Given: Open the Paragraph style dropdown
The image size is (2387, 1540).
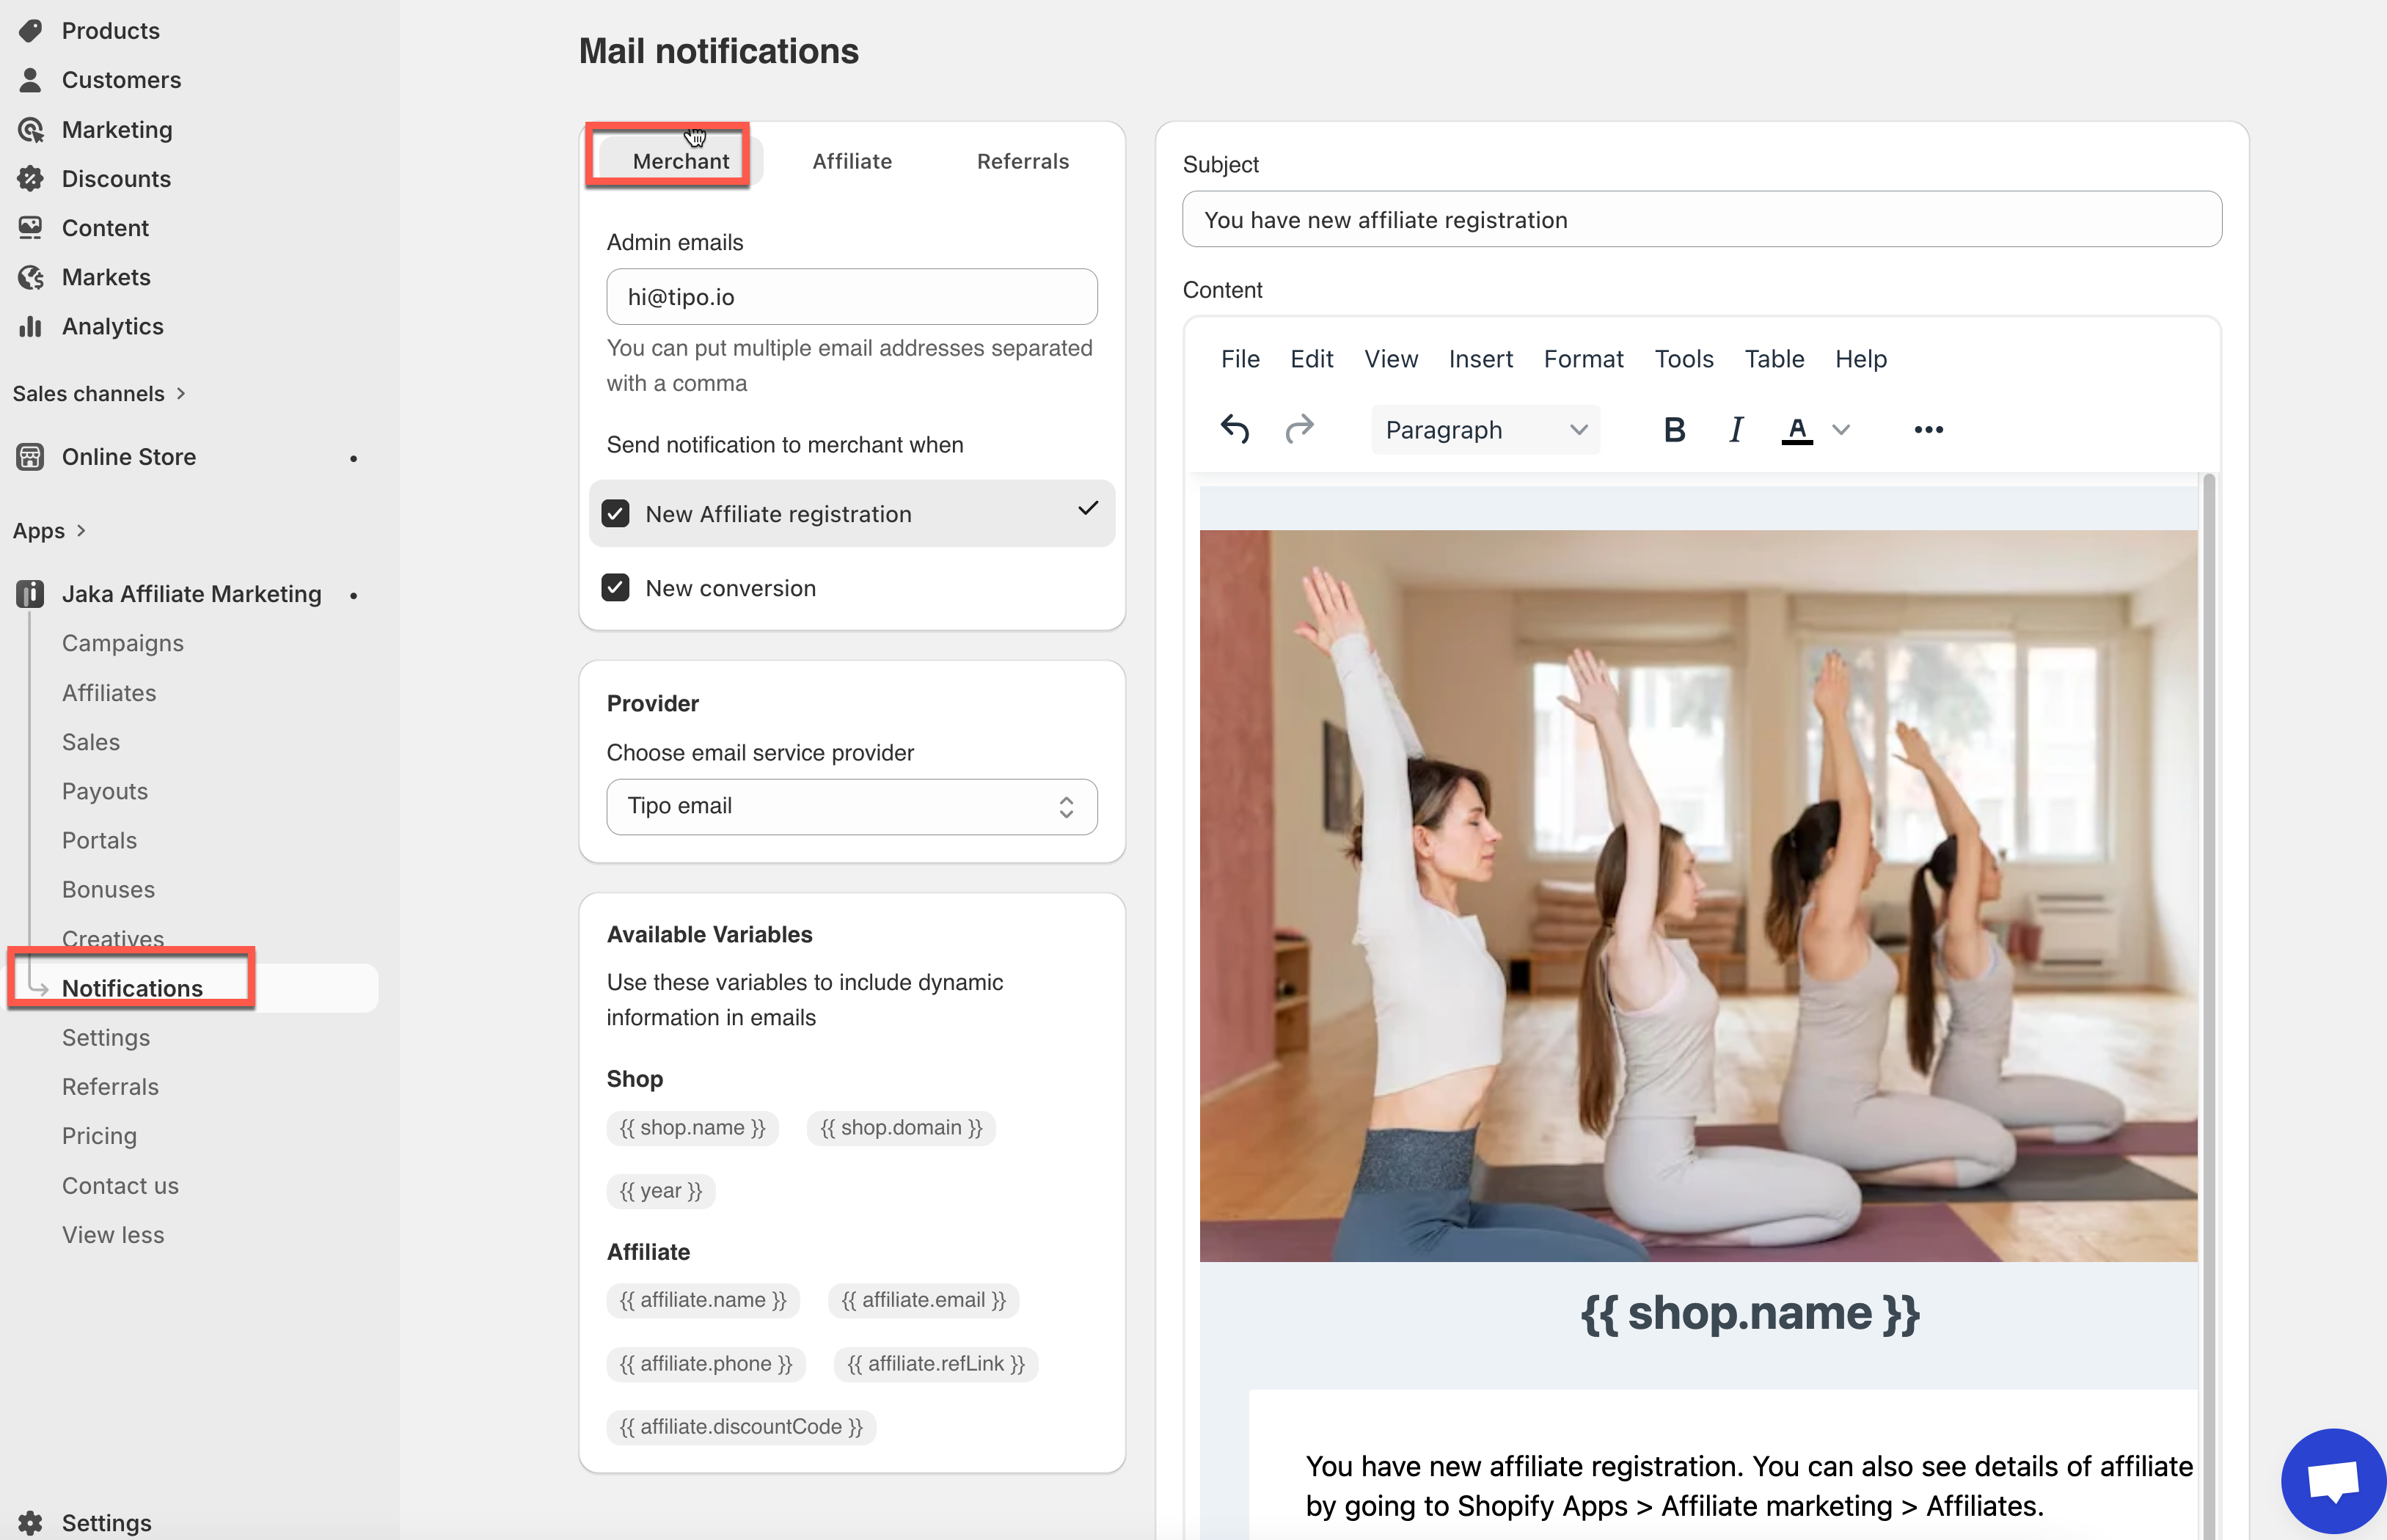Looking at the screenshot, I should [1484, 429].
